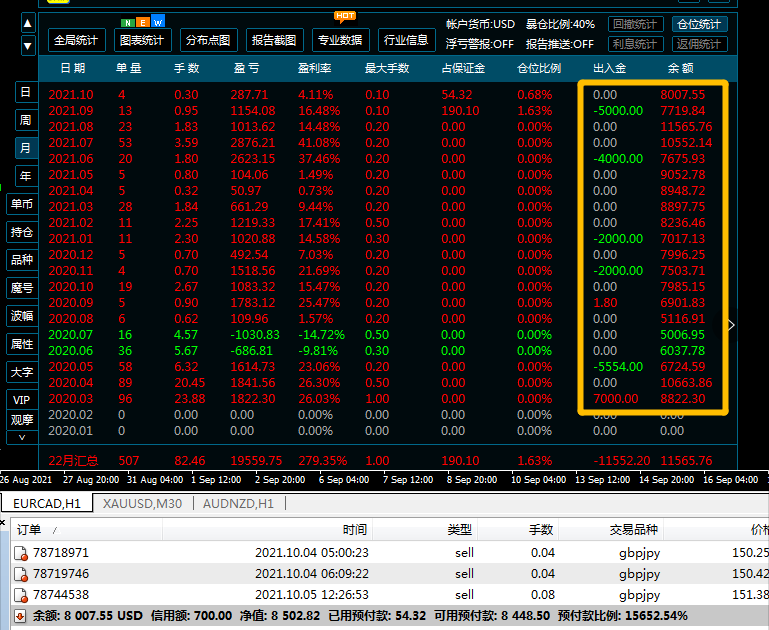Select 持仓 holdings sidebar option
Image resolution: width=769 pixels, height=630 pixels.
point(22,232)
